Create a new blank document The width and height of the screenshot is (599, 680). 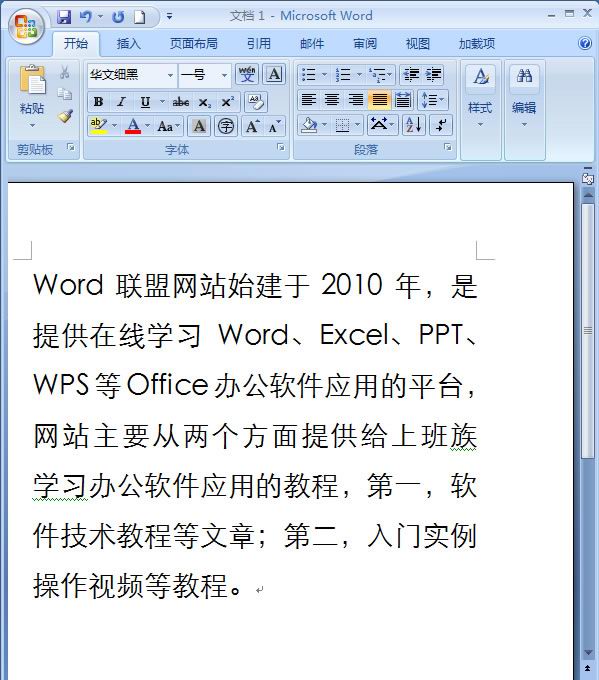click(x=139, y=16)
